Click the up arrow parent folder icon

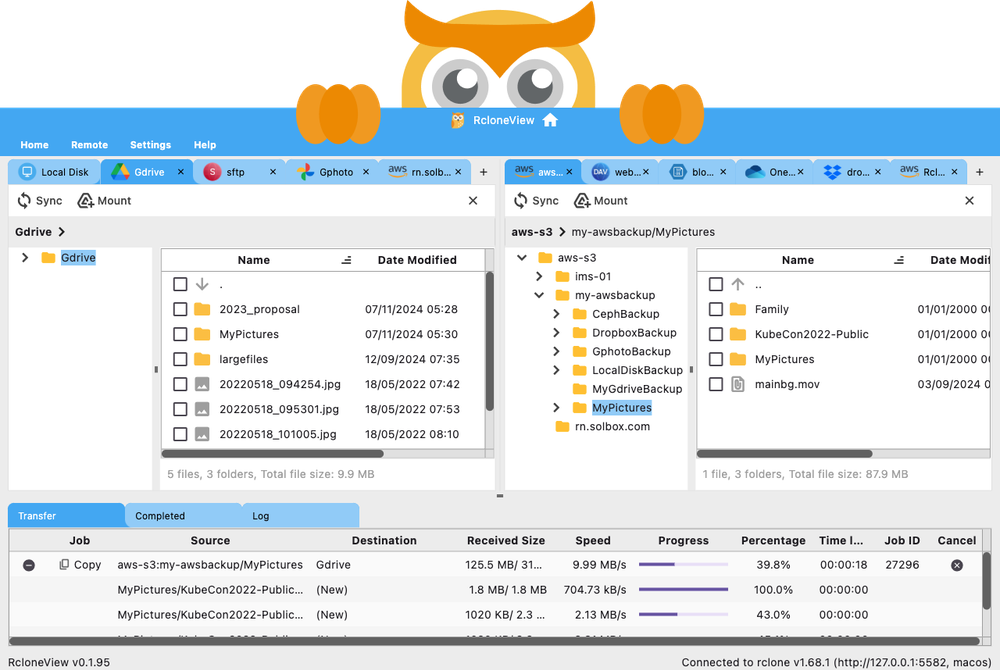738,284
